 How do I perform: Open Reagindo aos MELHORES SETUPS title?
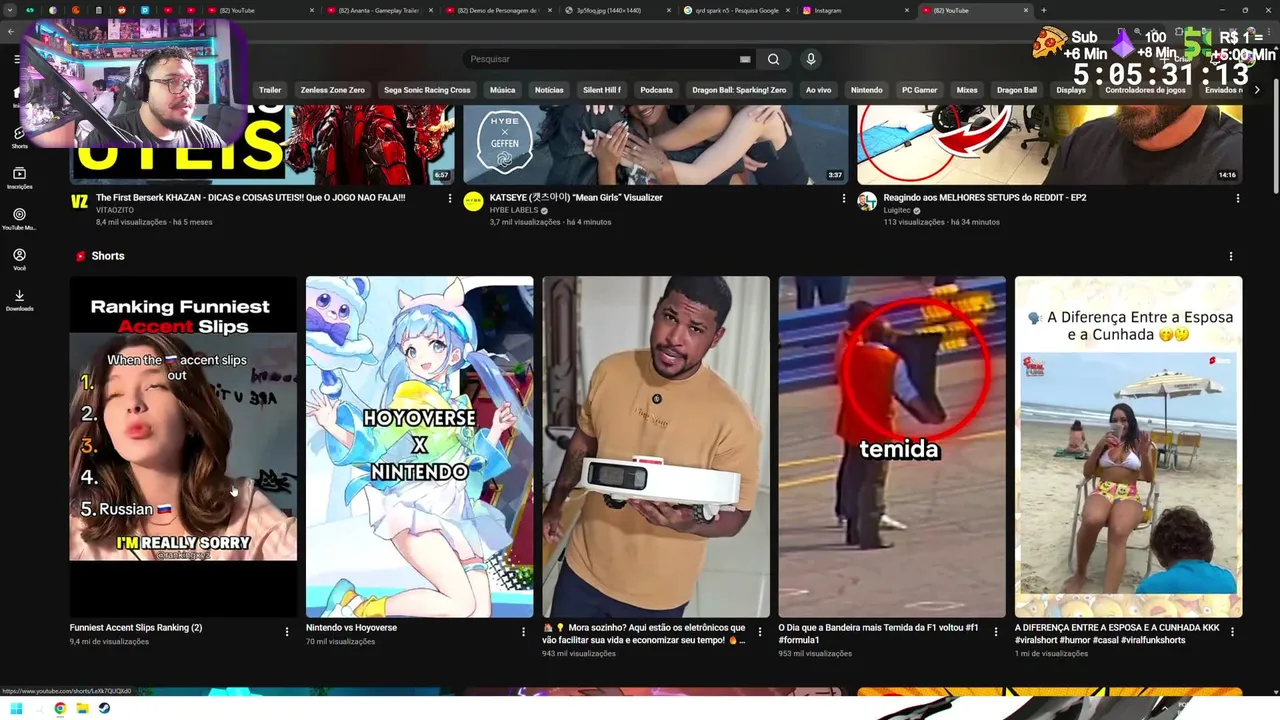[x=985, y=198]
